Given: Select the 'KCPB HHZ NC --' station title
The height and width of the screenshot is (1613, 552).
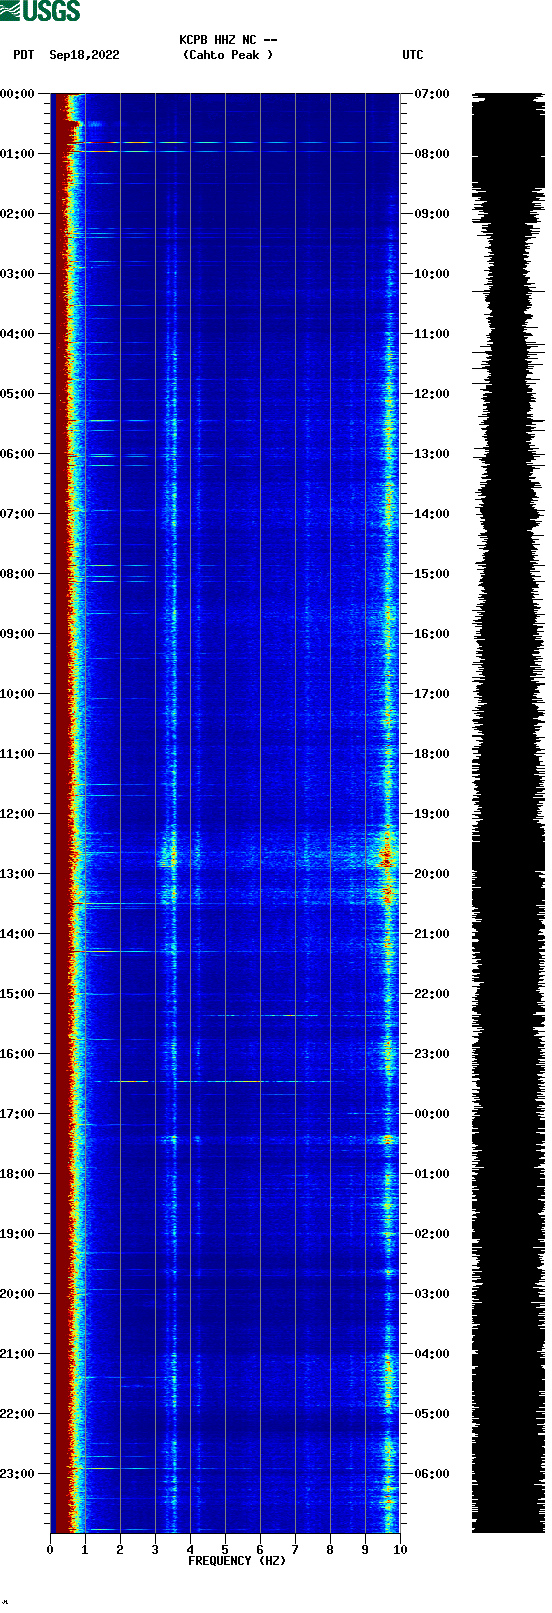Looking at the screenshot, I should click(x=228, y=40).
